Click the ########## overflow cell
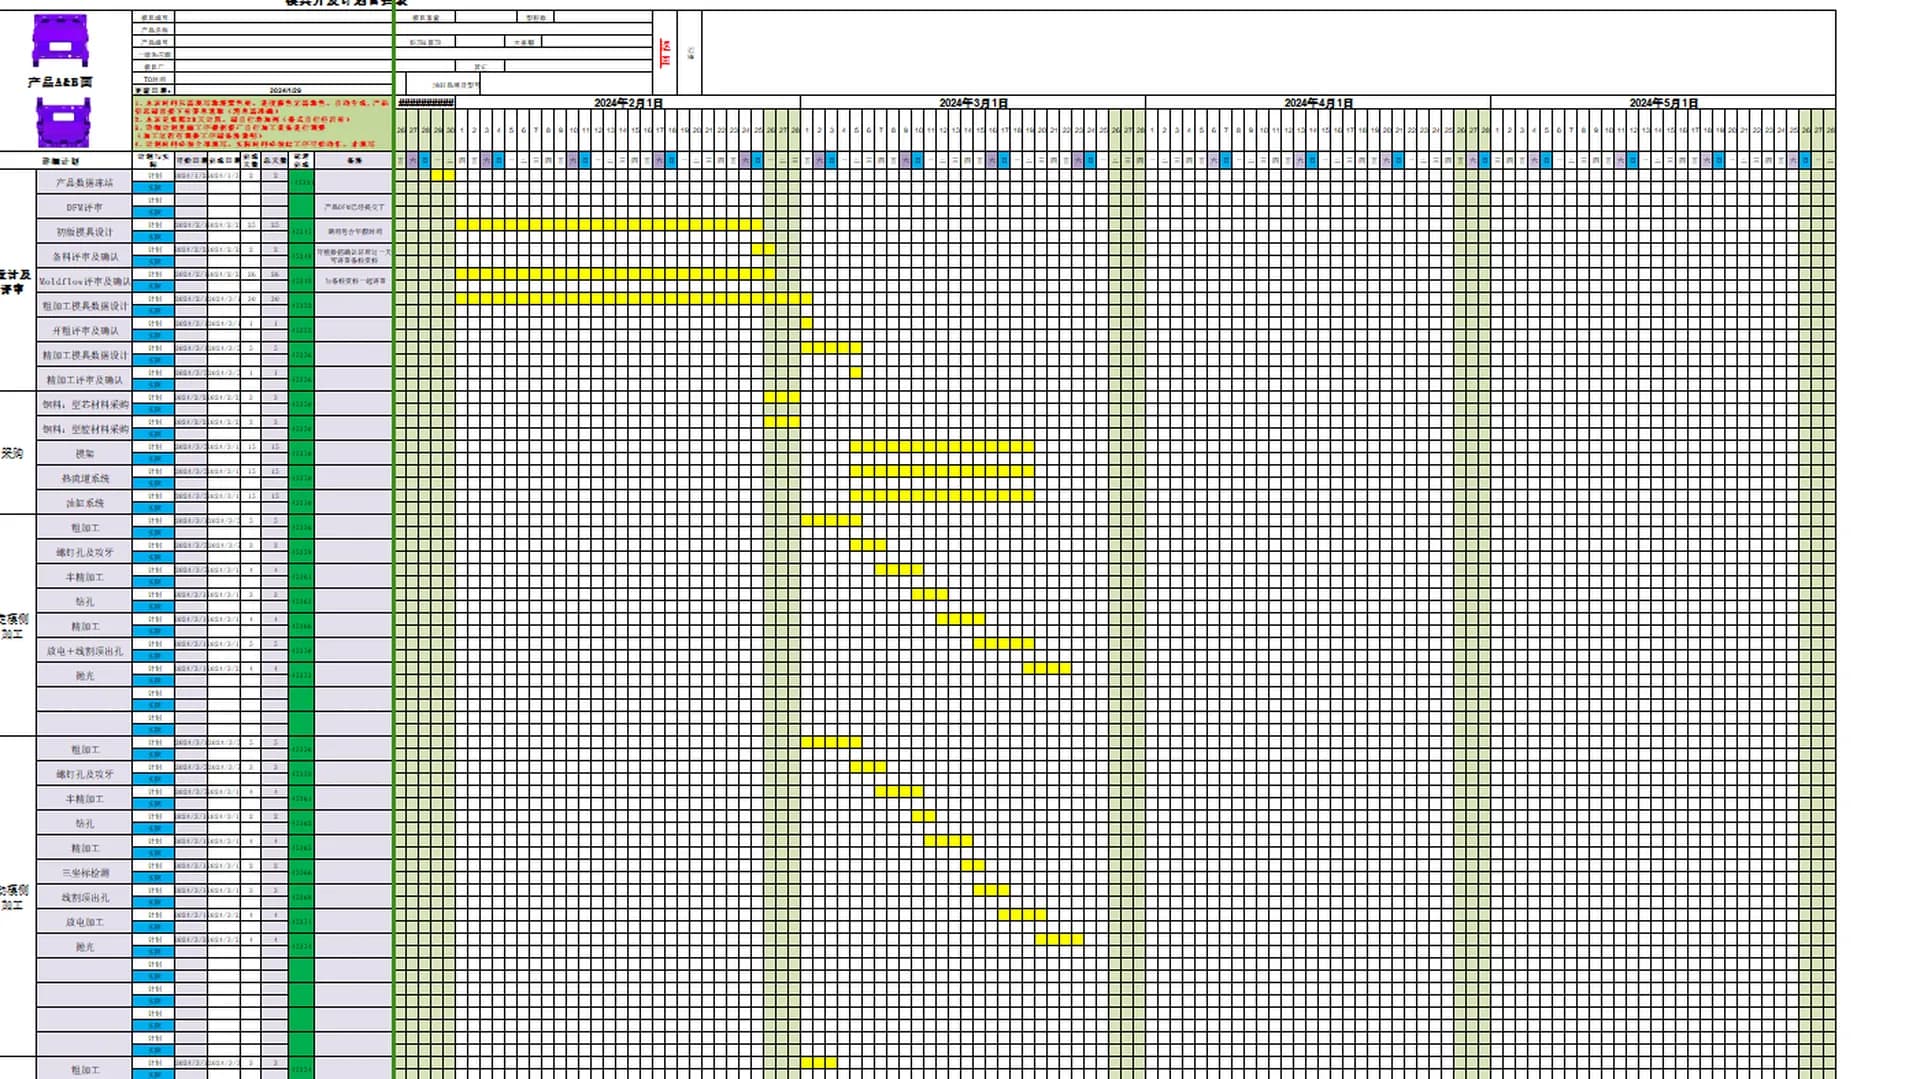Screen dimensions: 1920x1079 [x=426, y=103]
